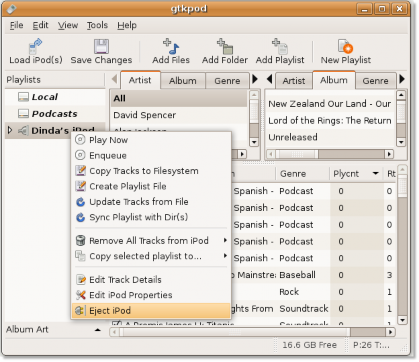Select right pane Genre tab
This screenshot has width=419, height=362.
(375, 81)
